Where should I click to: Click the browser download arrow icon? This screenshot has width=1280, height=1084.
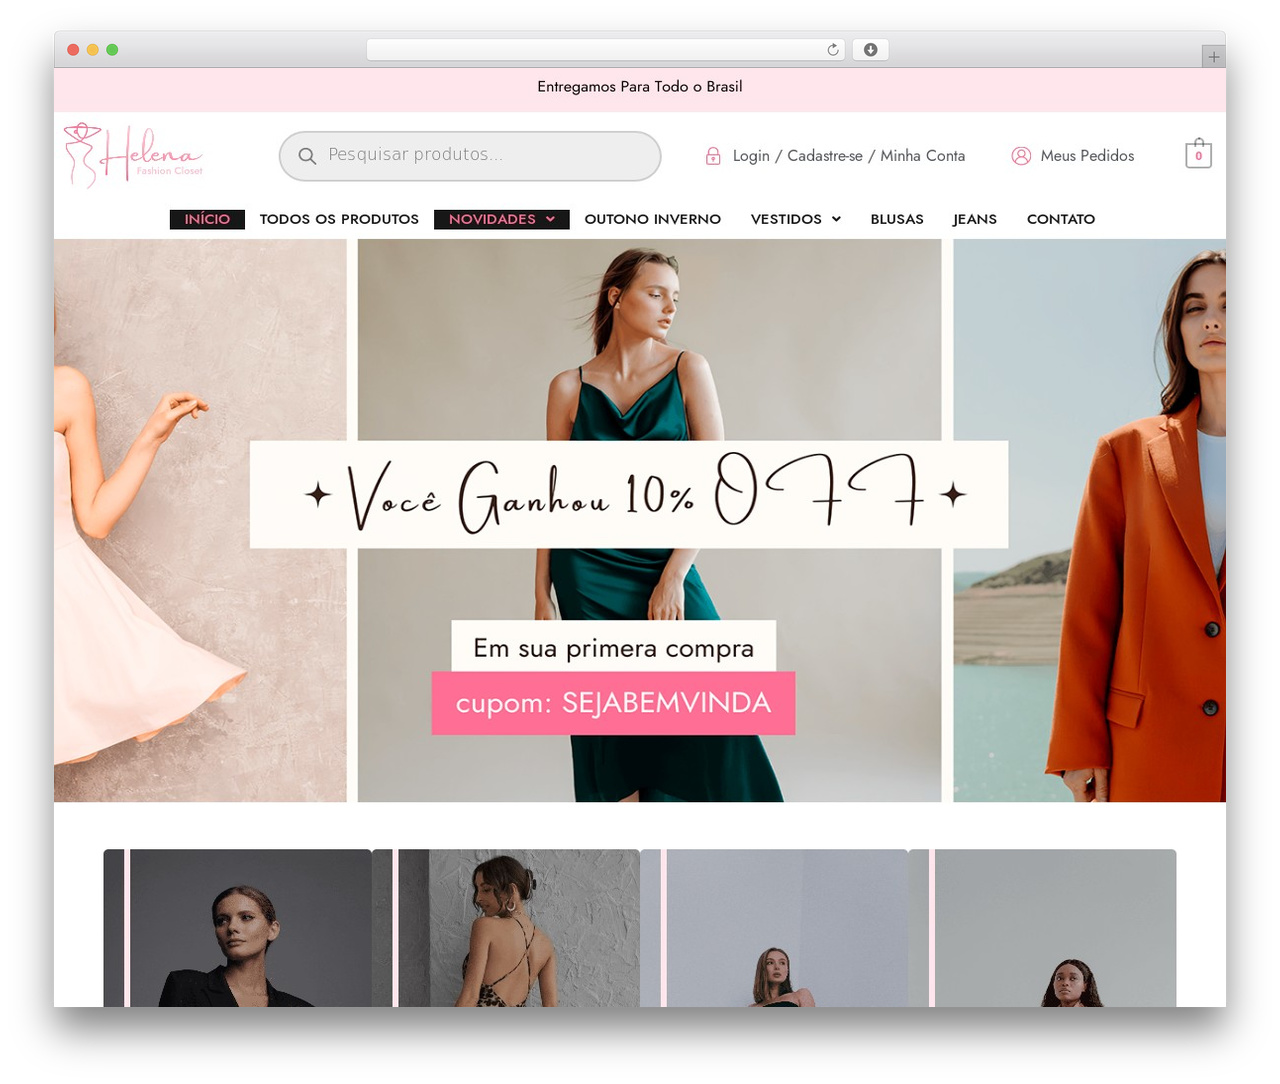coord(870,50)
